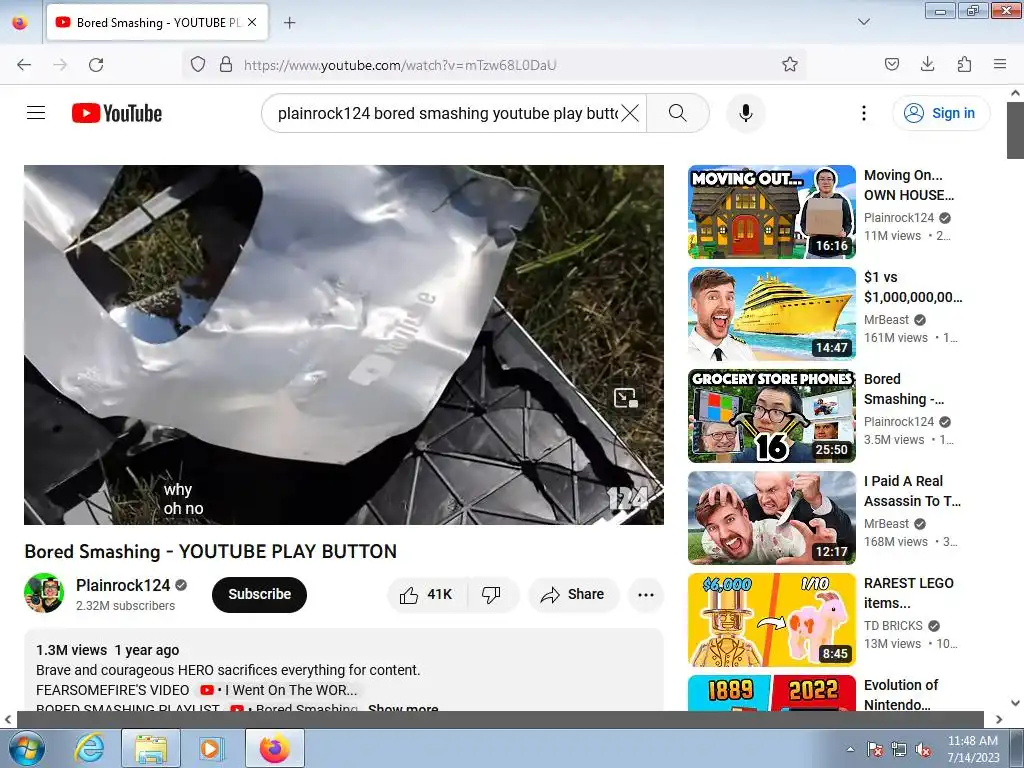
Task: Expand description with Show more
Action: point(403,708)
